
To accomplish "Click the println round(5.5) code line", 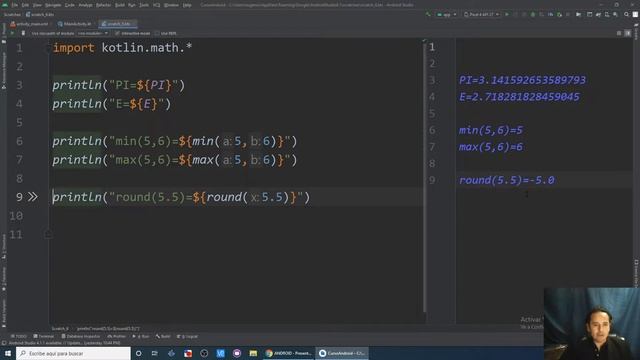I will (181, 197).
